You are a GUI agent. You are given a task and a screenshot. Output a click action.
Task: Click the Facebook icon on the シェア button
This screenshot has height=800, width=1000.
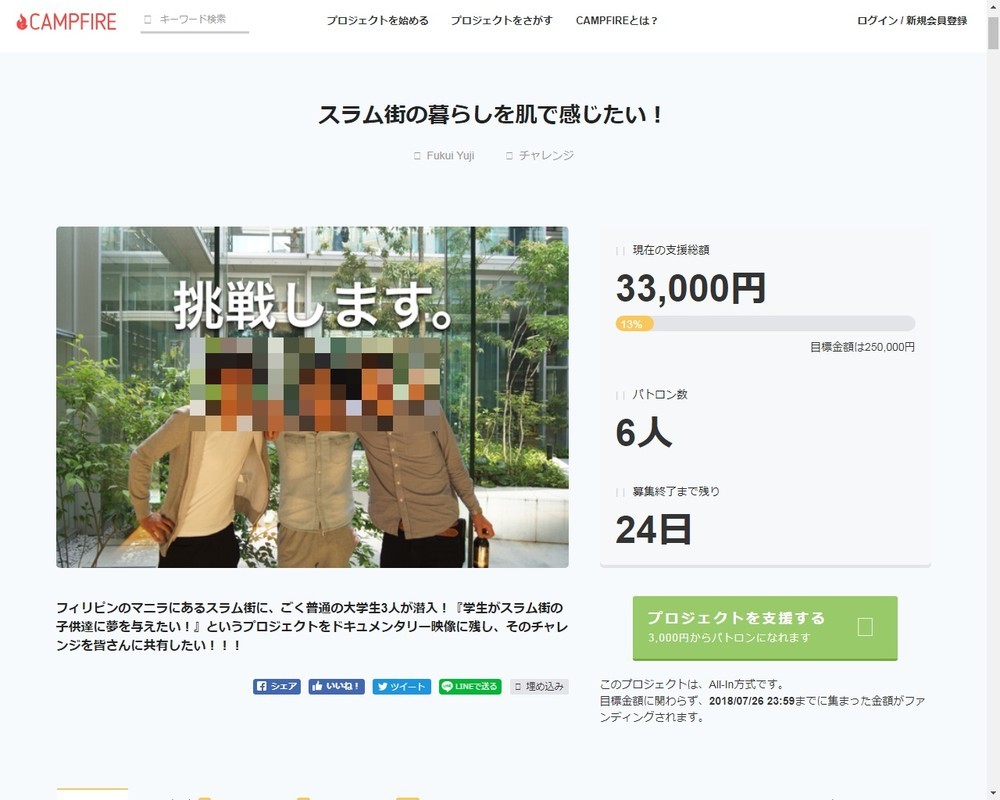tap(262, 687)
